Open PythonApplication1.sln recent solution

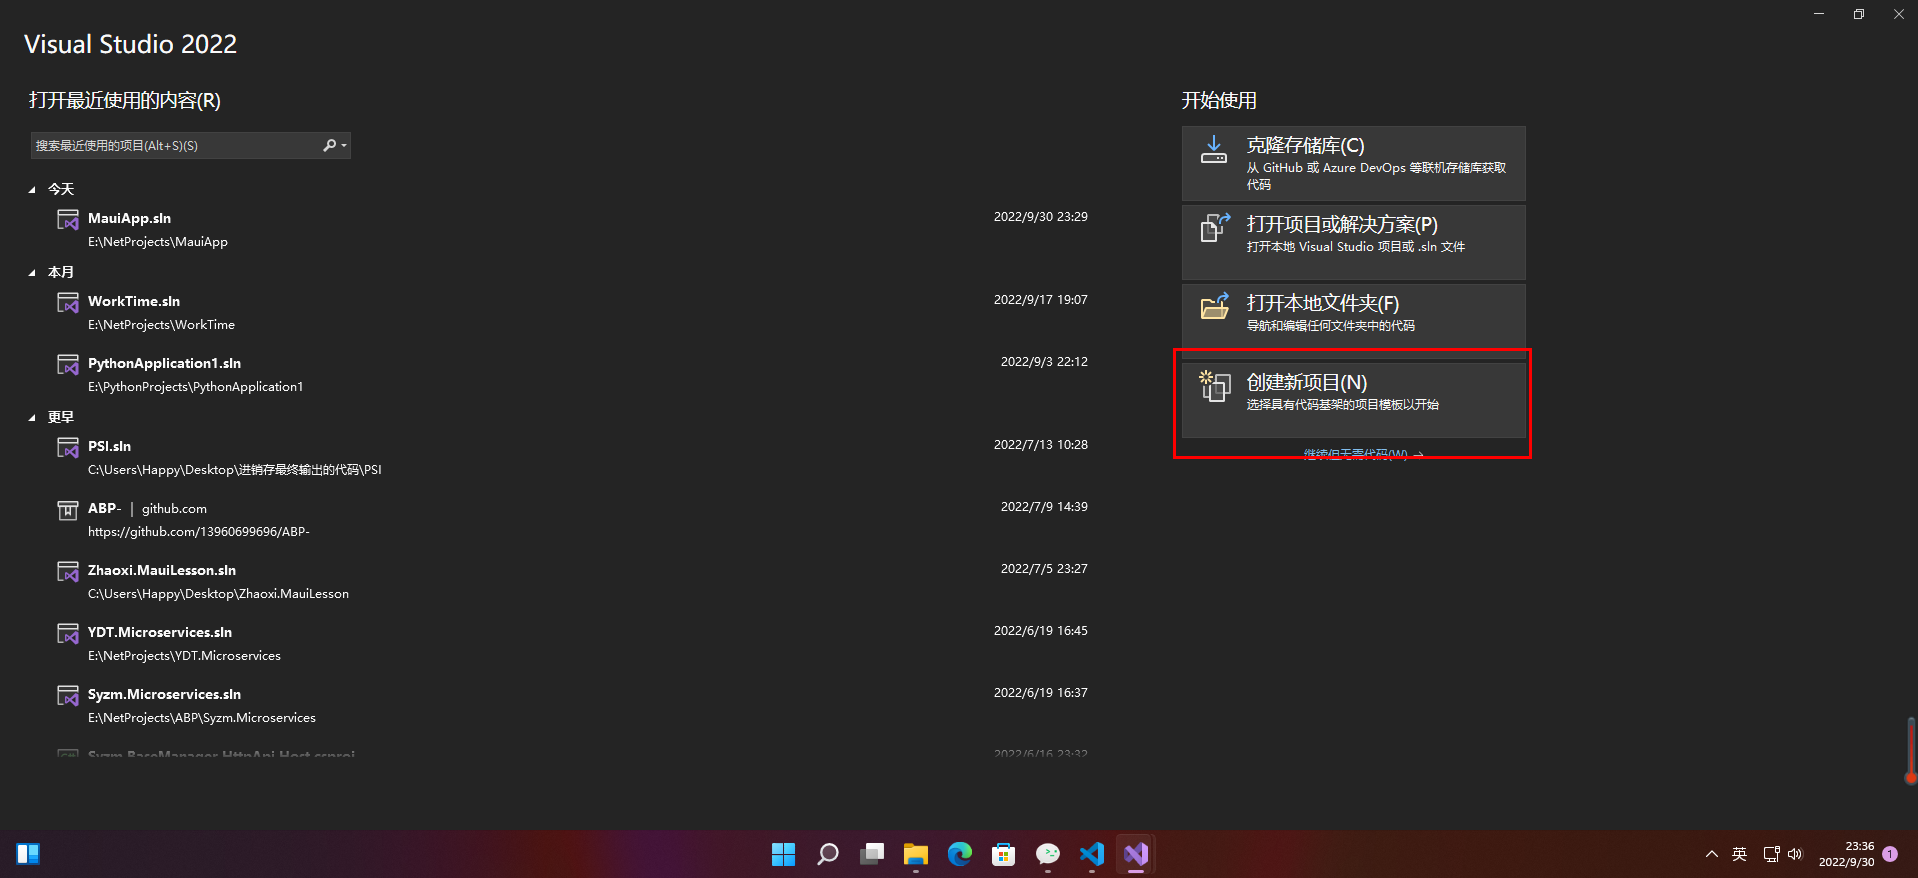click(x=572, y=374)
